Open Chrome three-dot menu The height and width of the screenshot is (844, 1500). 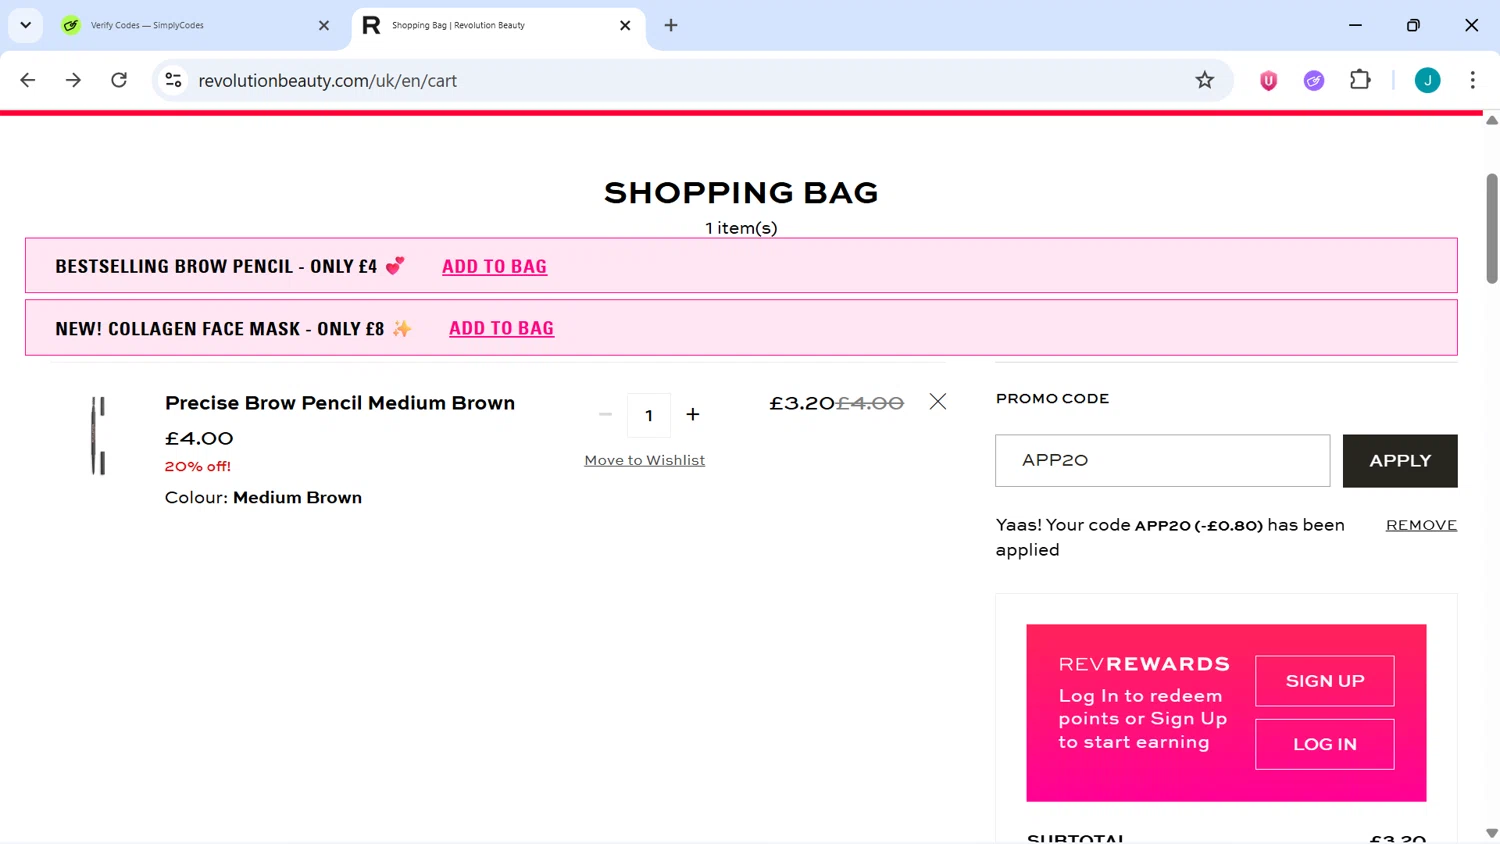pos(1472,80)
